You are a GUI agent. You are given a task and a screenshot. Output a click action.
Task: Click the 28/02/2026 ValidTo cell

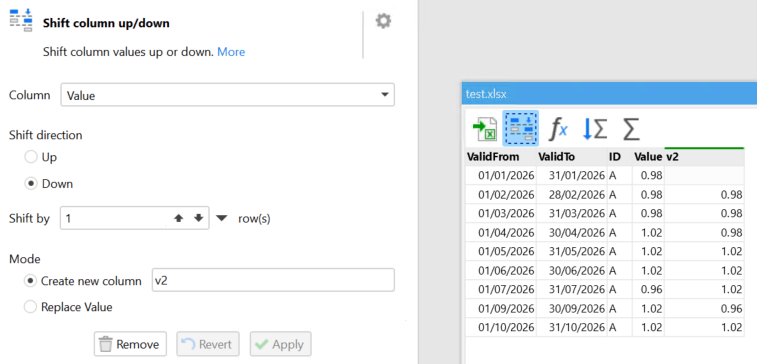click(572, 195)
